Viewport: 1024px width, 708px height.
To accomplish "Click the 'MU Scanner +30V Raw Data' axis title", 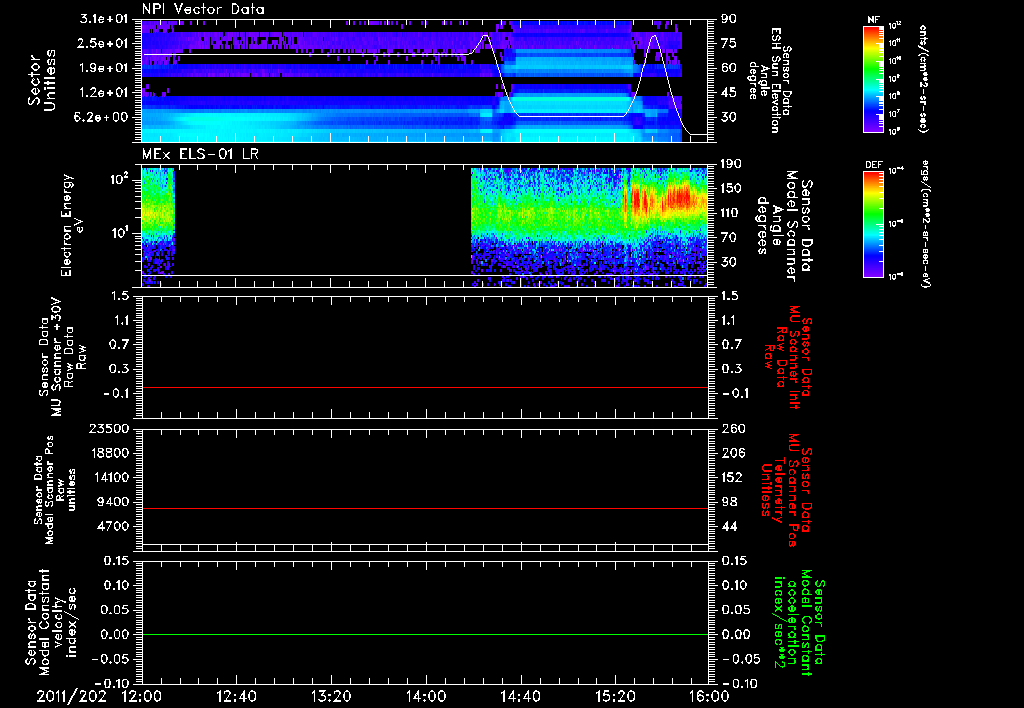I will coord(63,357).
